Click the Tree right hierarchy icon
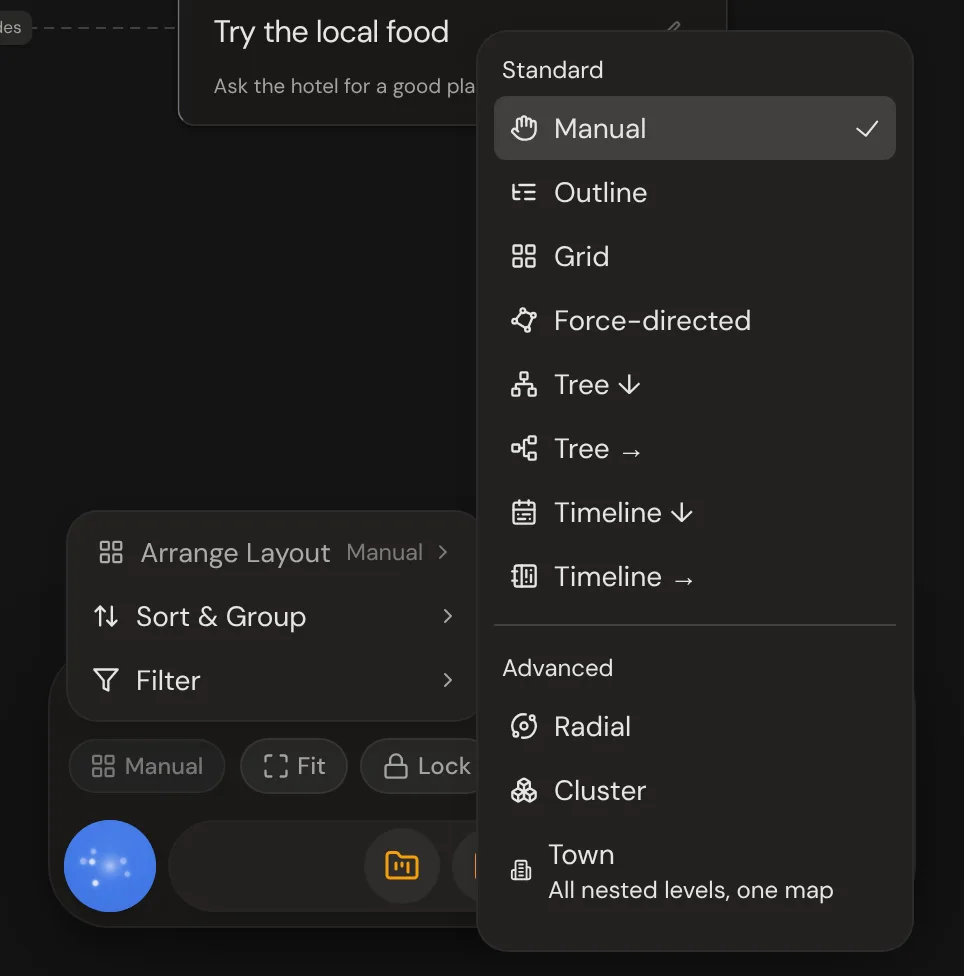Viewport: 964px width, 976px height. click(x=523, y=448)
